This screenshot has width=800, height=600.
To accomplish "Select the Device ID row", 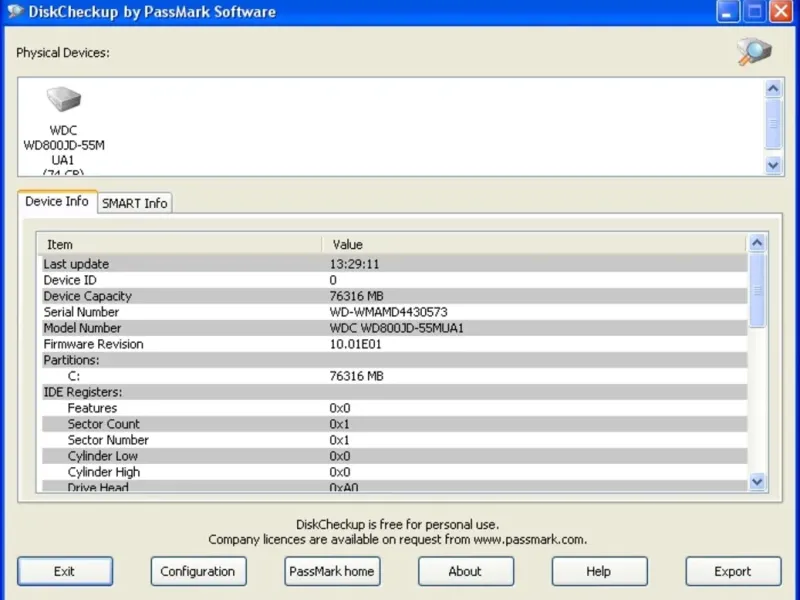I will tap(394, 280).
